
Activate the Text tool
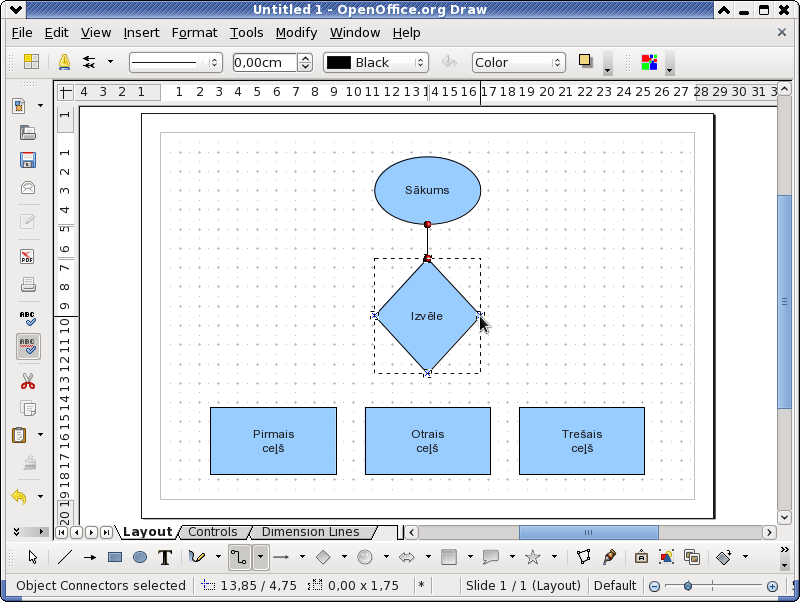click(x=165, y=558)
